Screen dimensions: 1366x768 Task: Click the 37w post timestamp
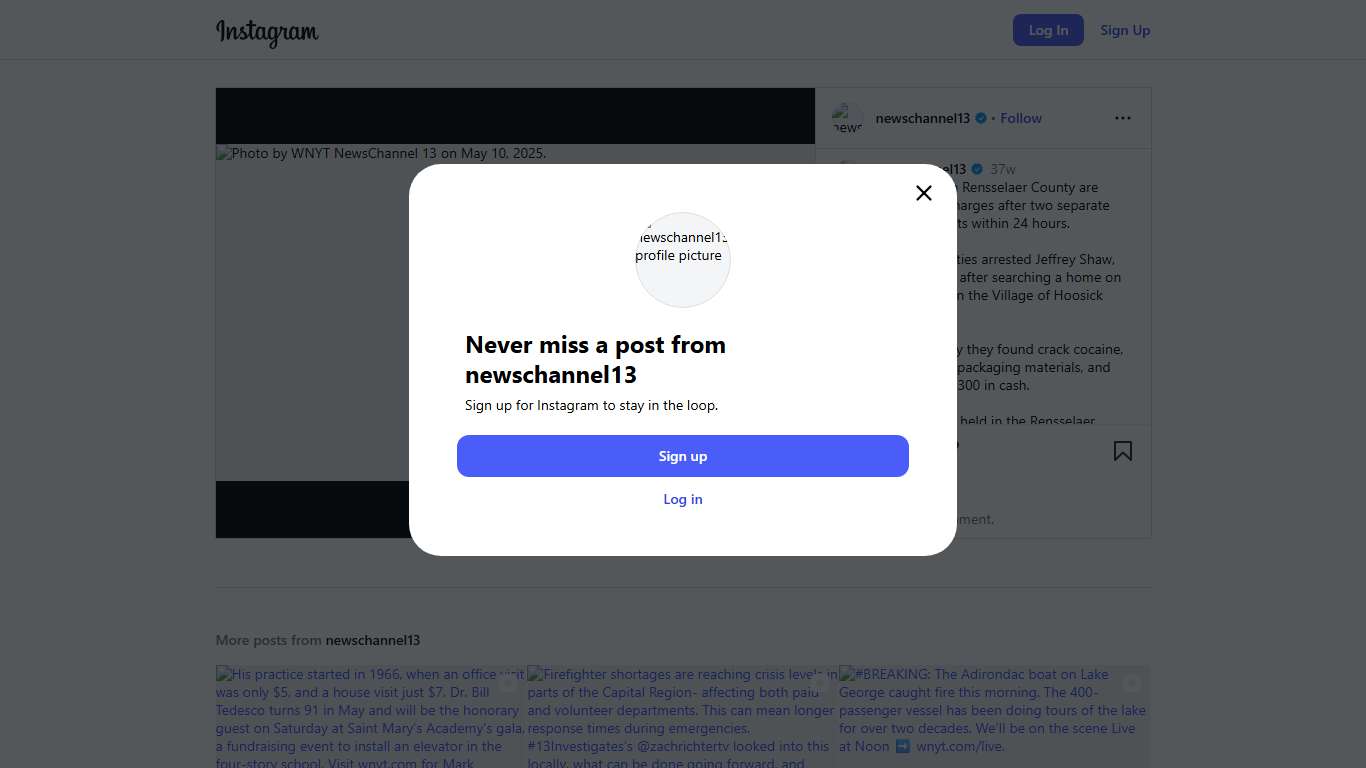(x=1003, y=169)
